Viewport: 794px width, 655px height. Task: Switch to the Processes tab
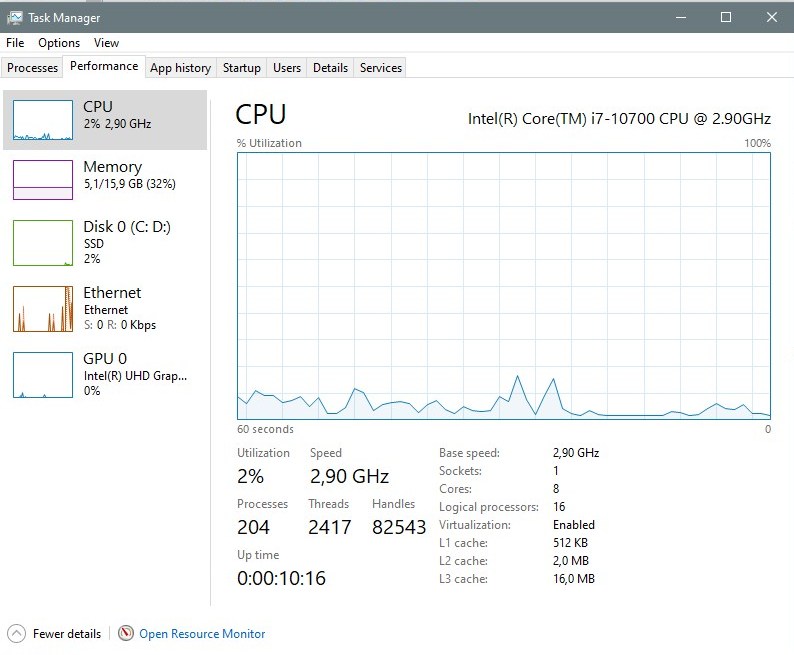[32, 68]
